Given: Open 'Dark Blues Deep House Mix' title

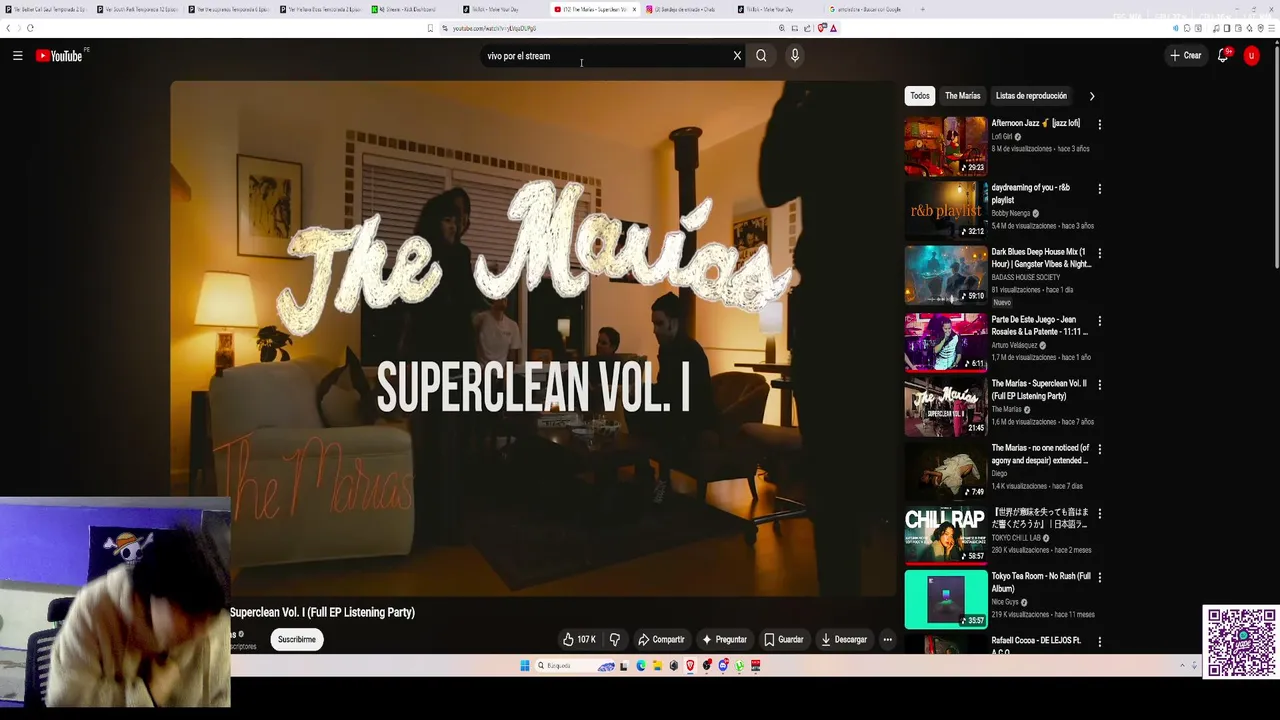Looking at the screenshot, I should coord(1040,258).
